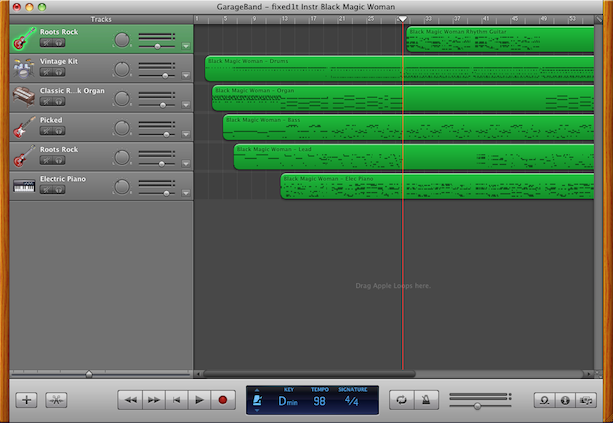Click the playhead marker in the ruler

click(403, 19)
